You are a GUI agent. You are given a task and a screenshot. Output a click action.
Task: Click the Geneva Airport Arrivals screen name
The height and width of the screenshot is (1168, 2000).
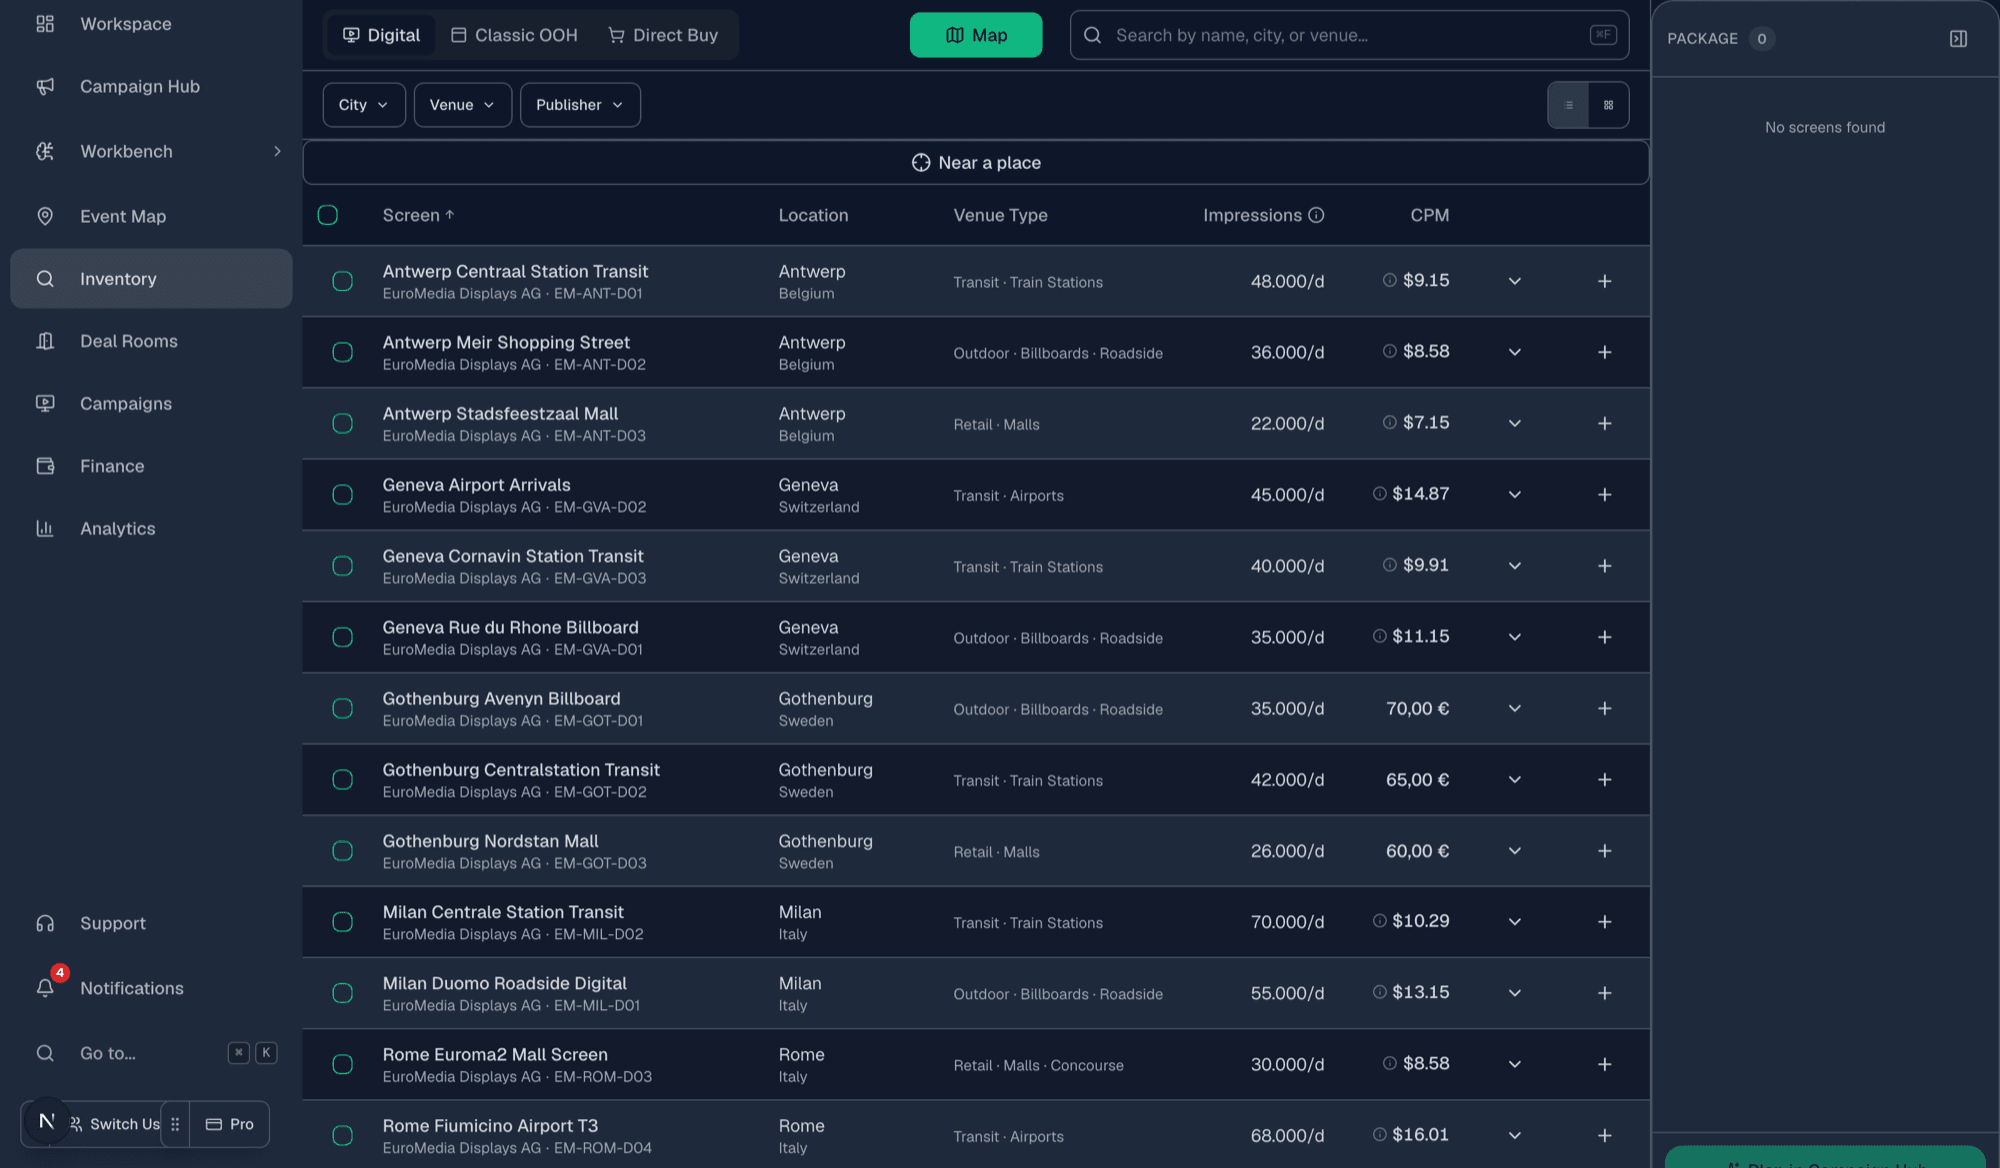pos(476,485)
